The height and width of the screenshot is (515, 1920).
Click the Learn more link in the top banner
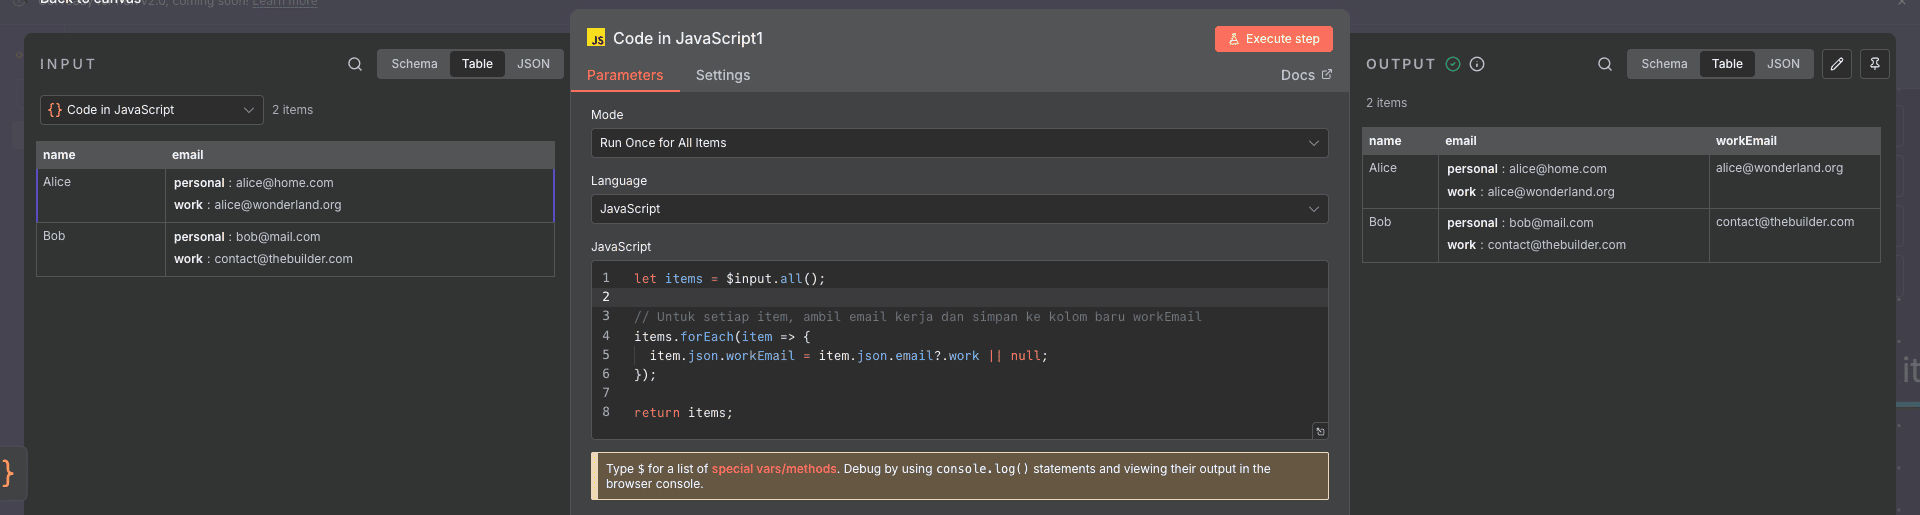click(284, 4)
